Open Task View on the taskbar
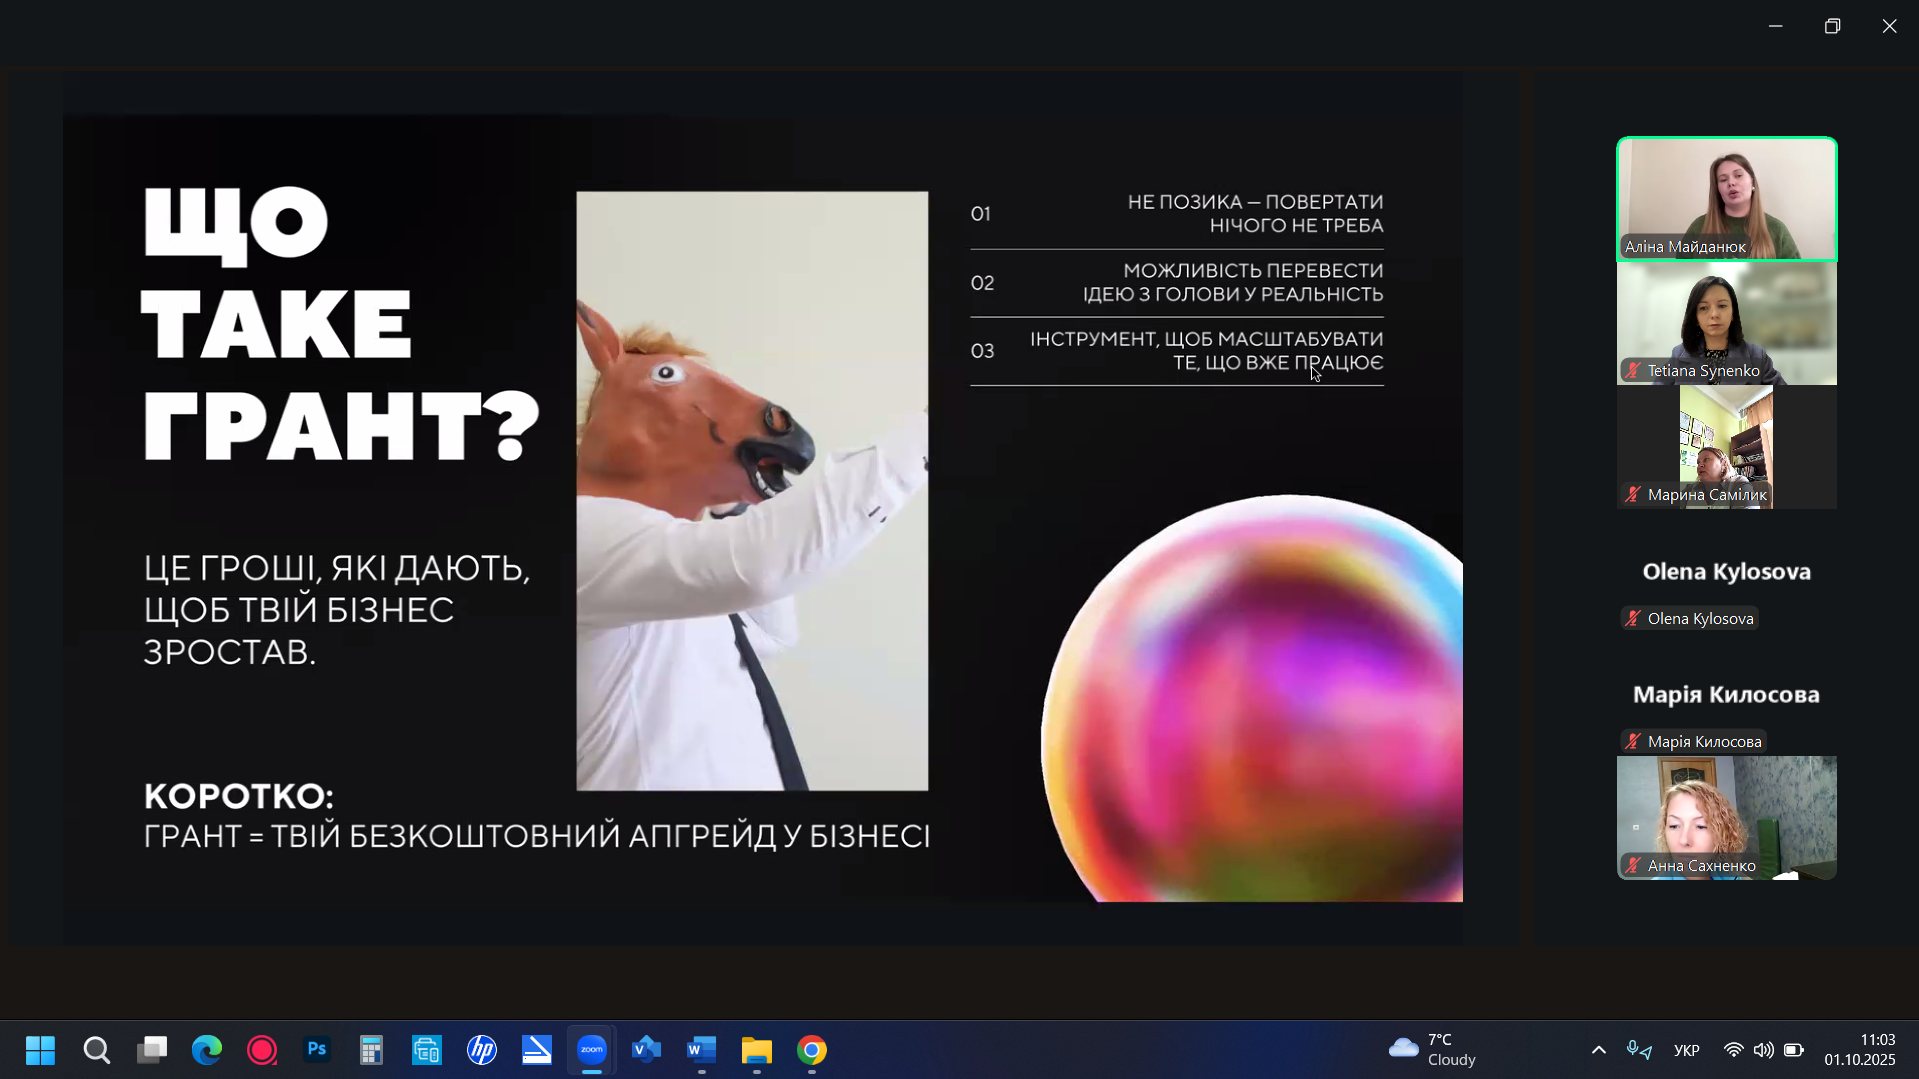The height and width of the screenshot is (1079, 1919). click(x=152, y=1050)
